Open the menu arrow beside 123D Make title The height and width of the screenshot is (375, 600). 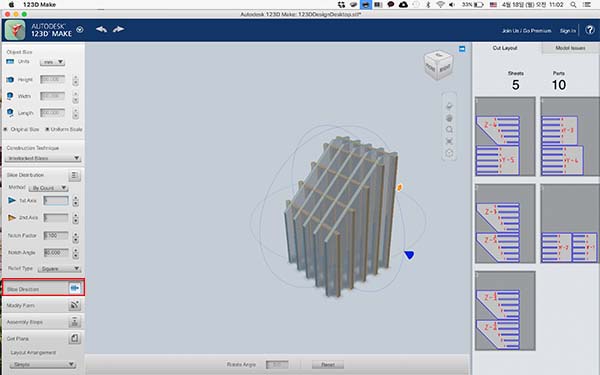[x=80, y=29]
